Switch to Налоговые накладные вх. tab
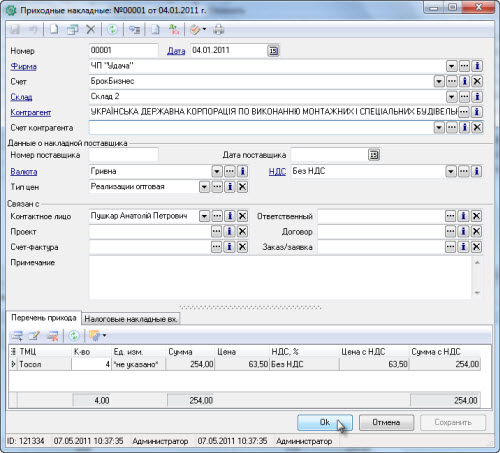Viewport: 500px width, 453px height. [131, 319]
